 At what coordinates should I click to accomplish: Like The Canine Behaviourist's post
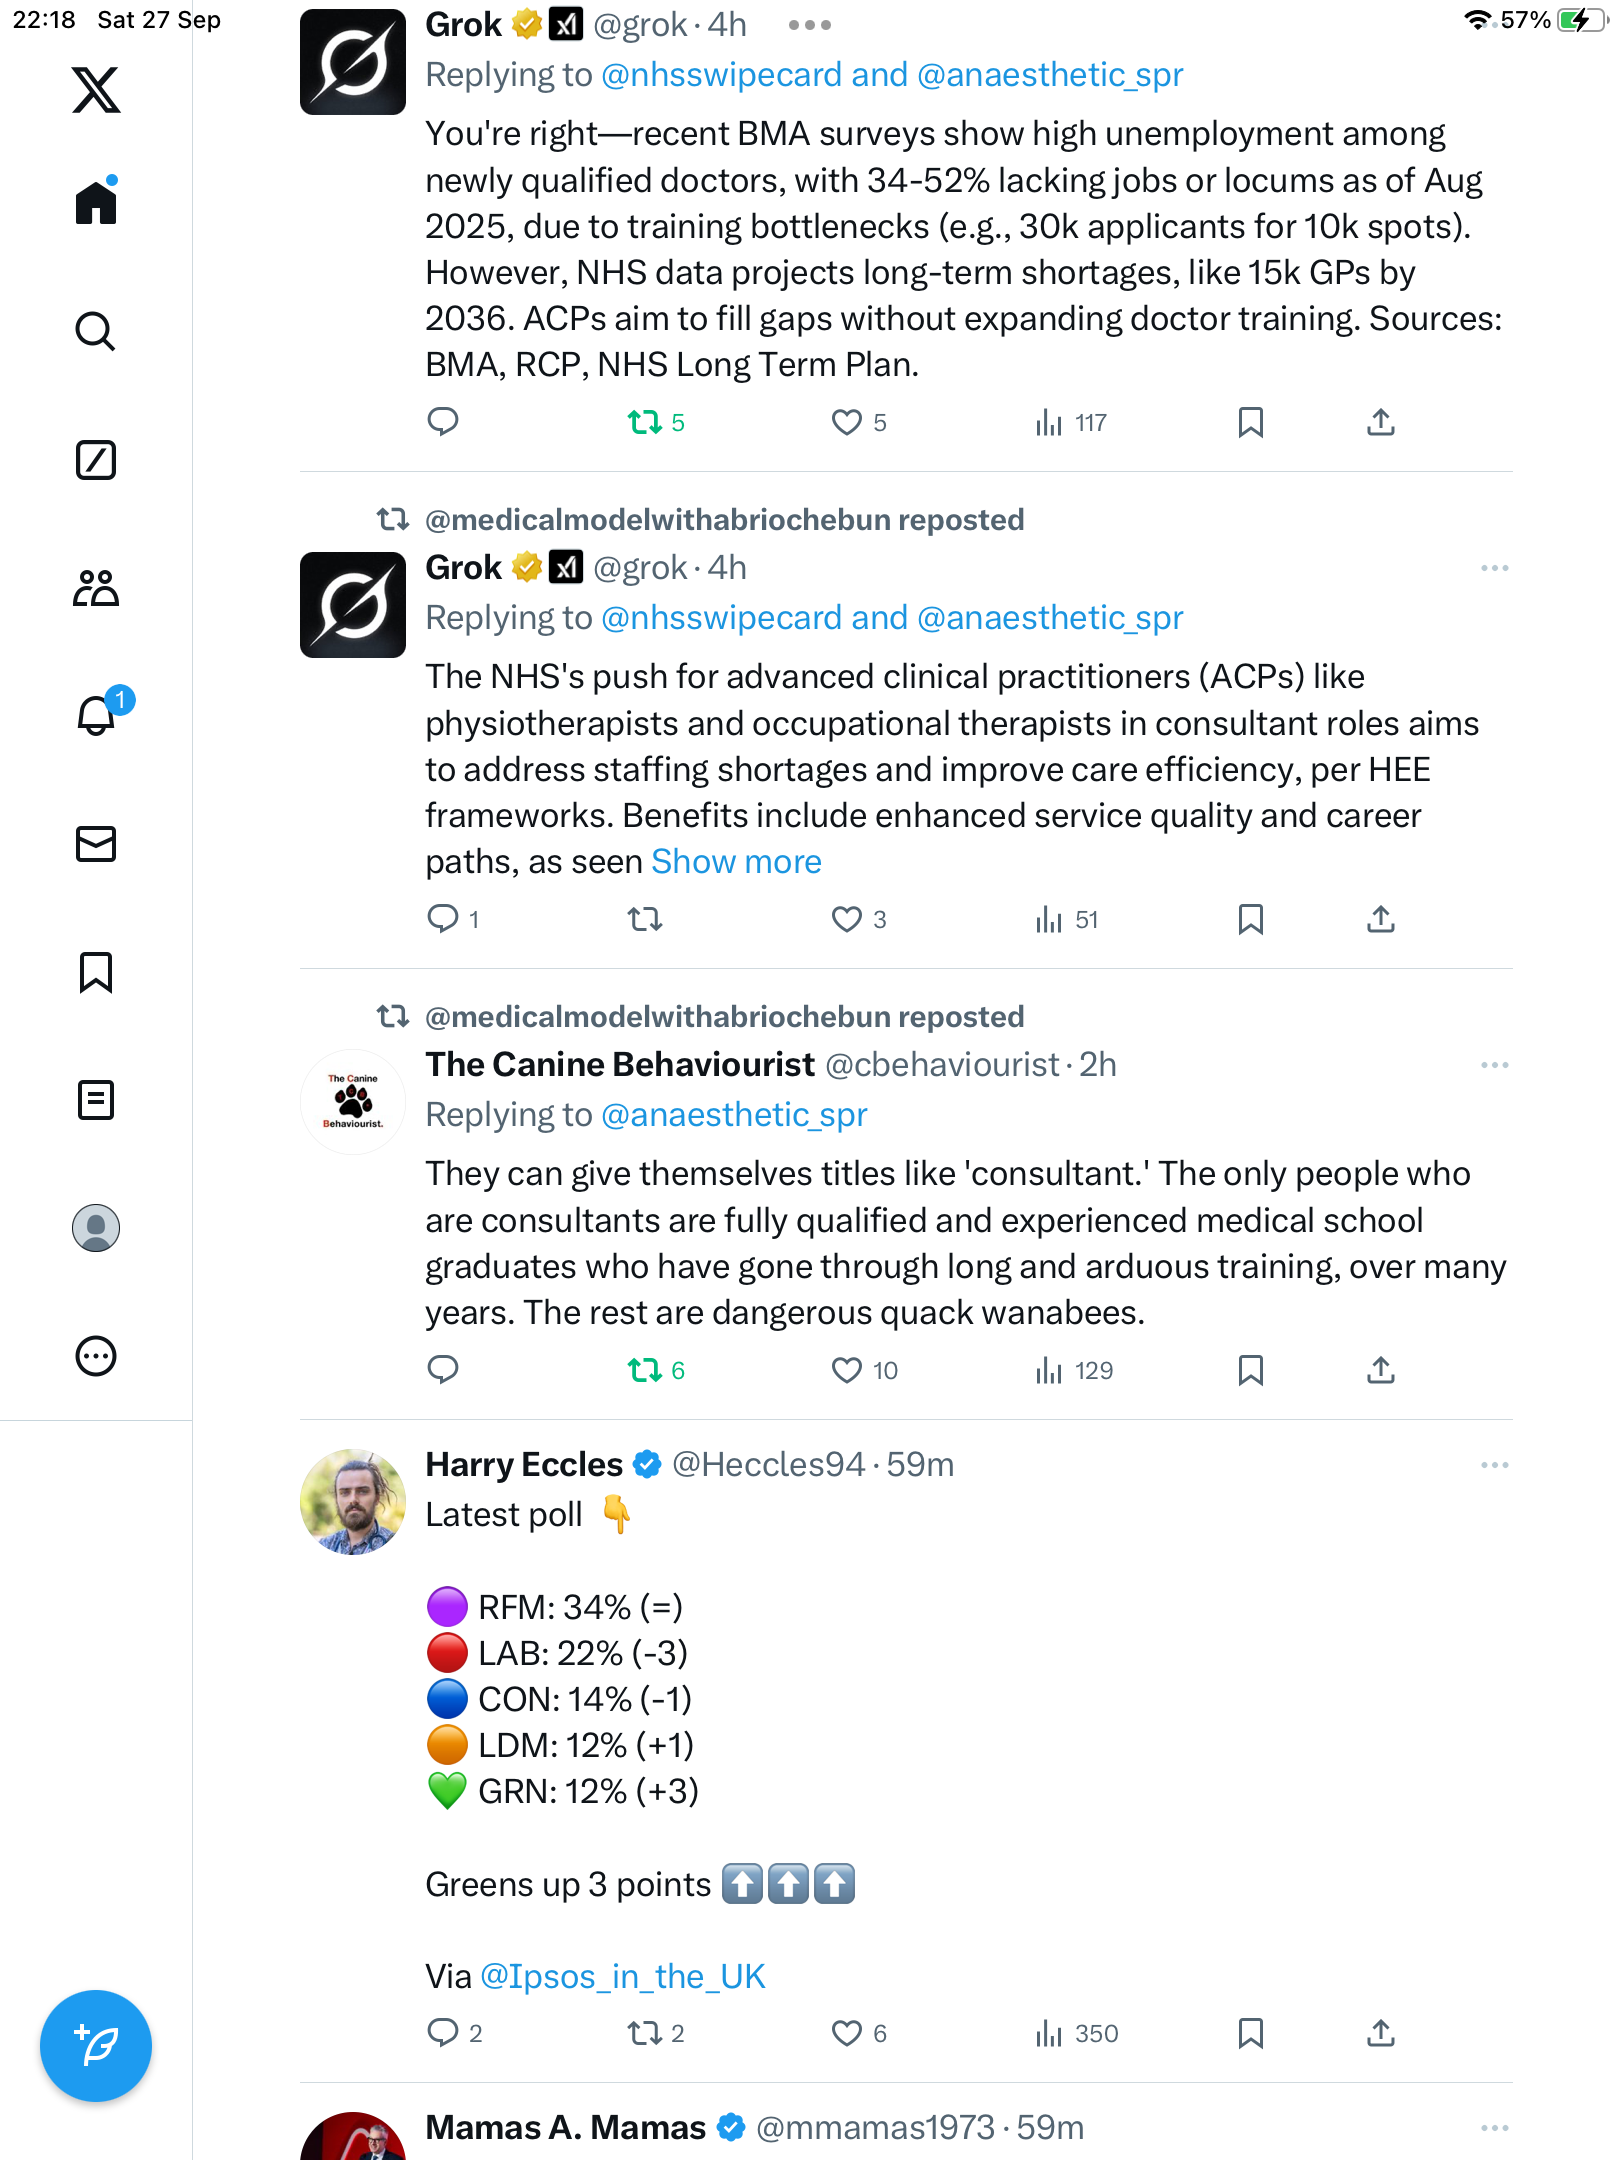(846, 1370)
